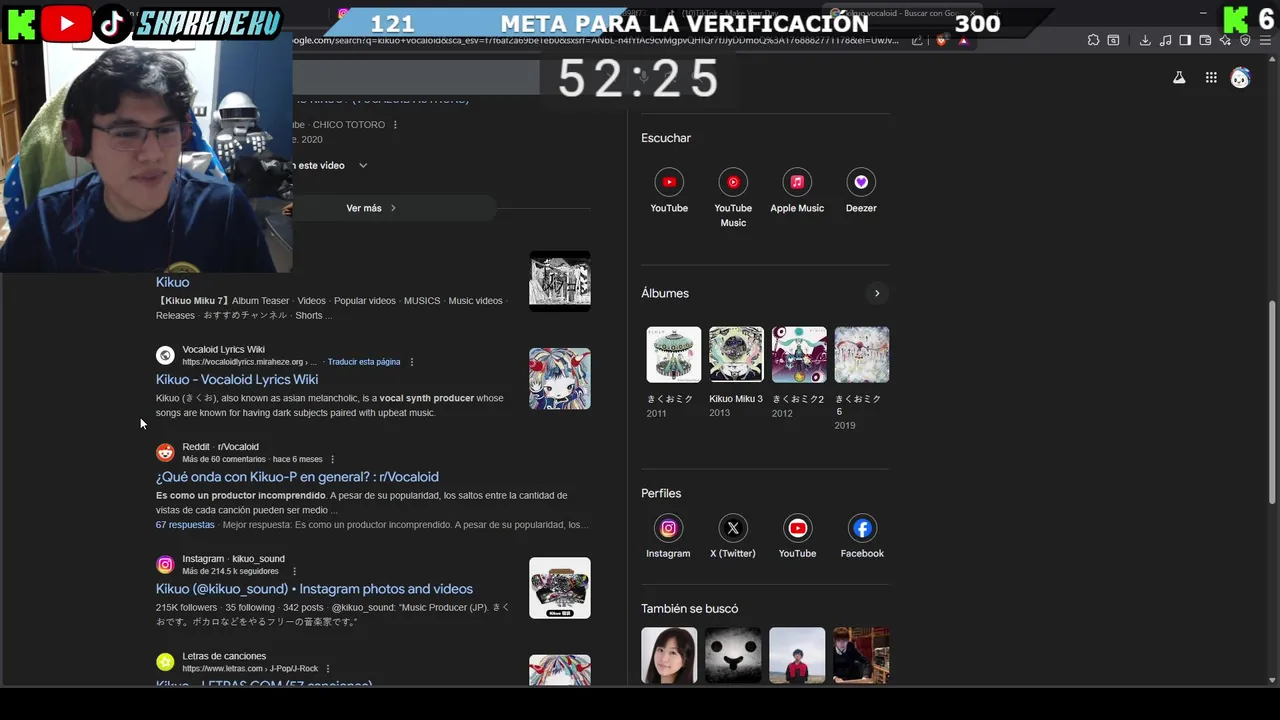Viewport: 1280px width, 720px height.
Task: Open thumbnail beside Vocaloid Lyrics Wiki result
Action: tap(560, 378)
